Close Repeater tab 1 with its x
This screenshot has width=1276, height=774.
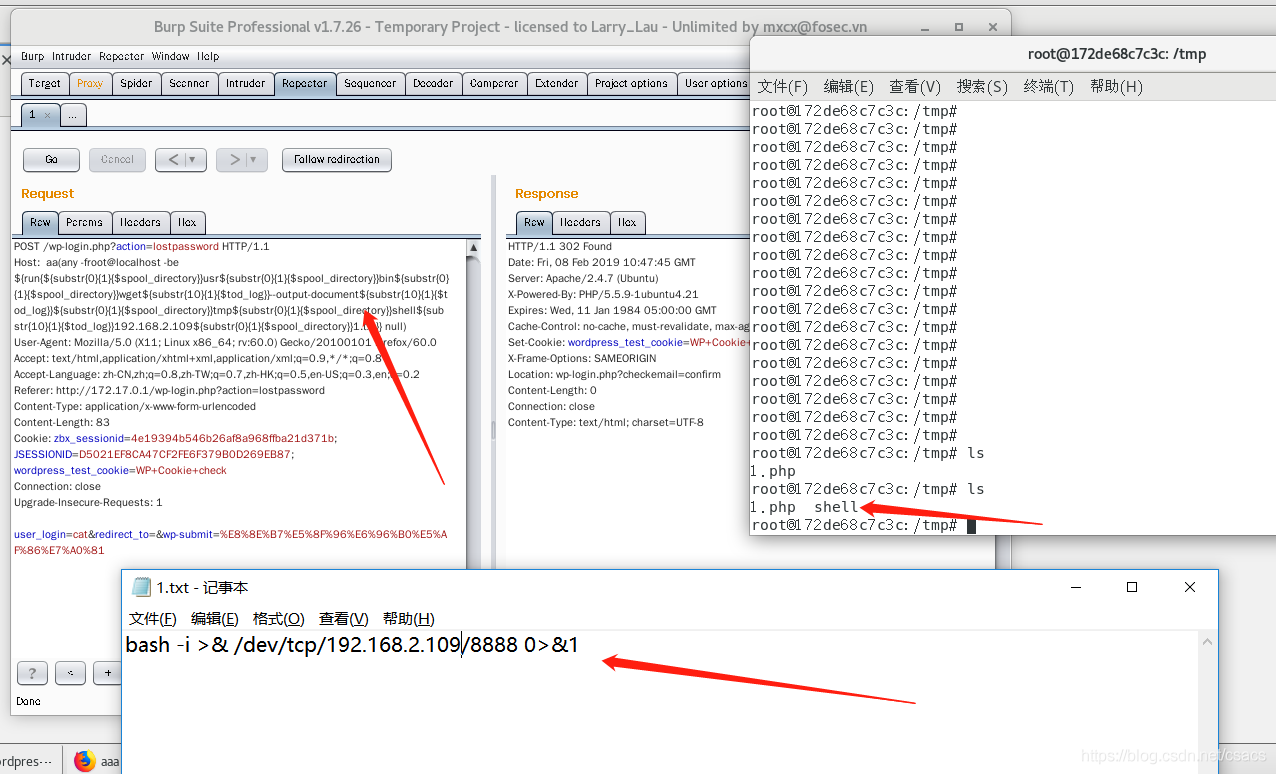point(47,115)
